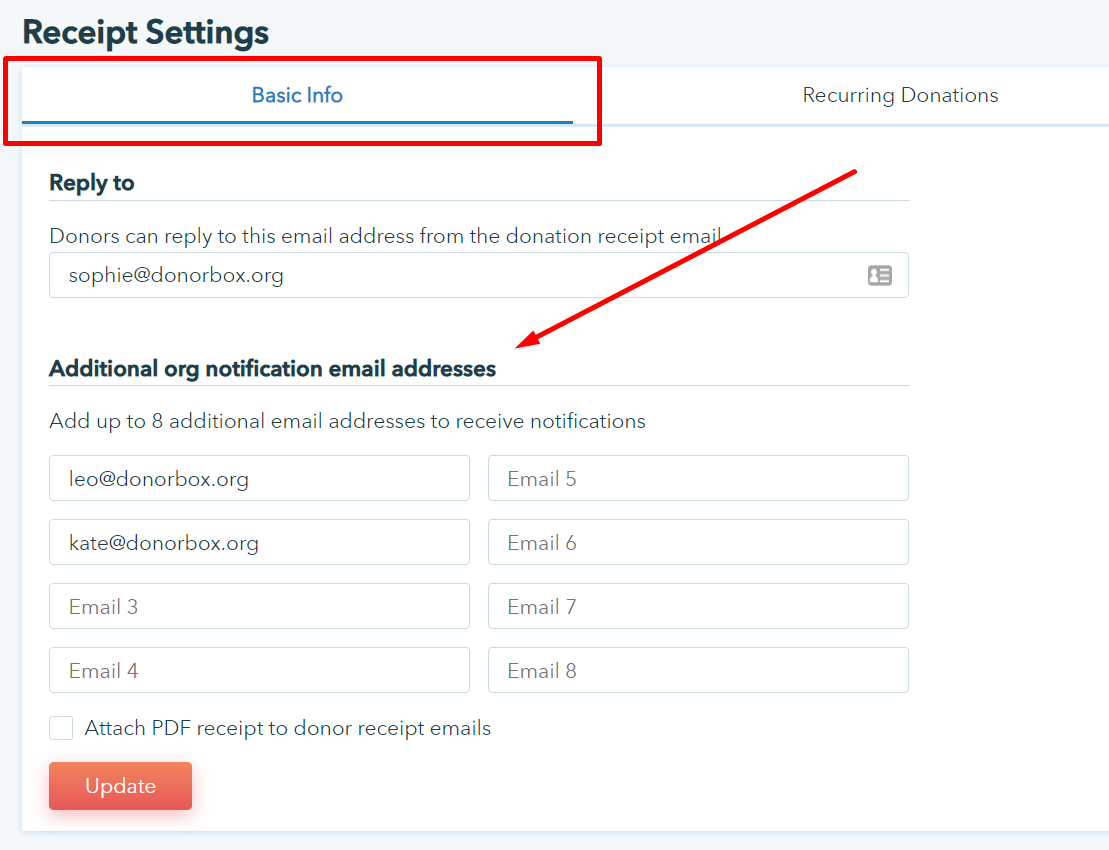Focus the Email 8 input box
Screen dimensions: 1109x850
coord(698,670)
